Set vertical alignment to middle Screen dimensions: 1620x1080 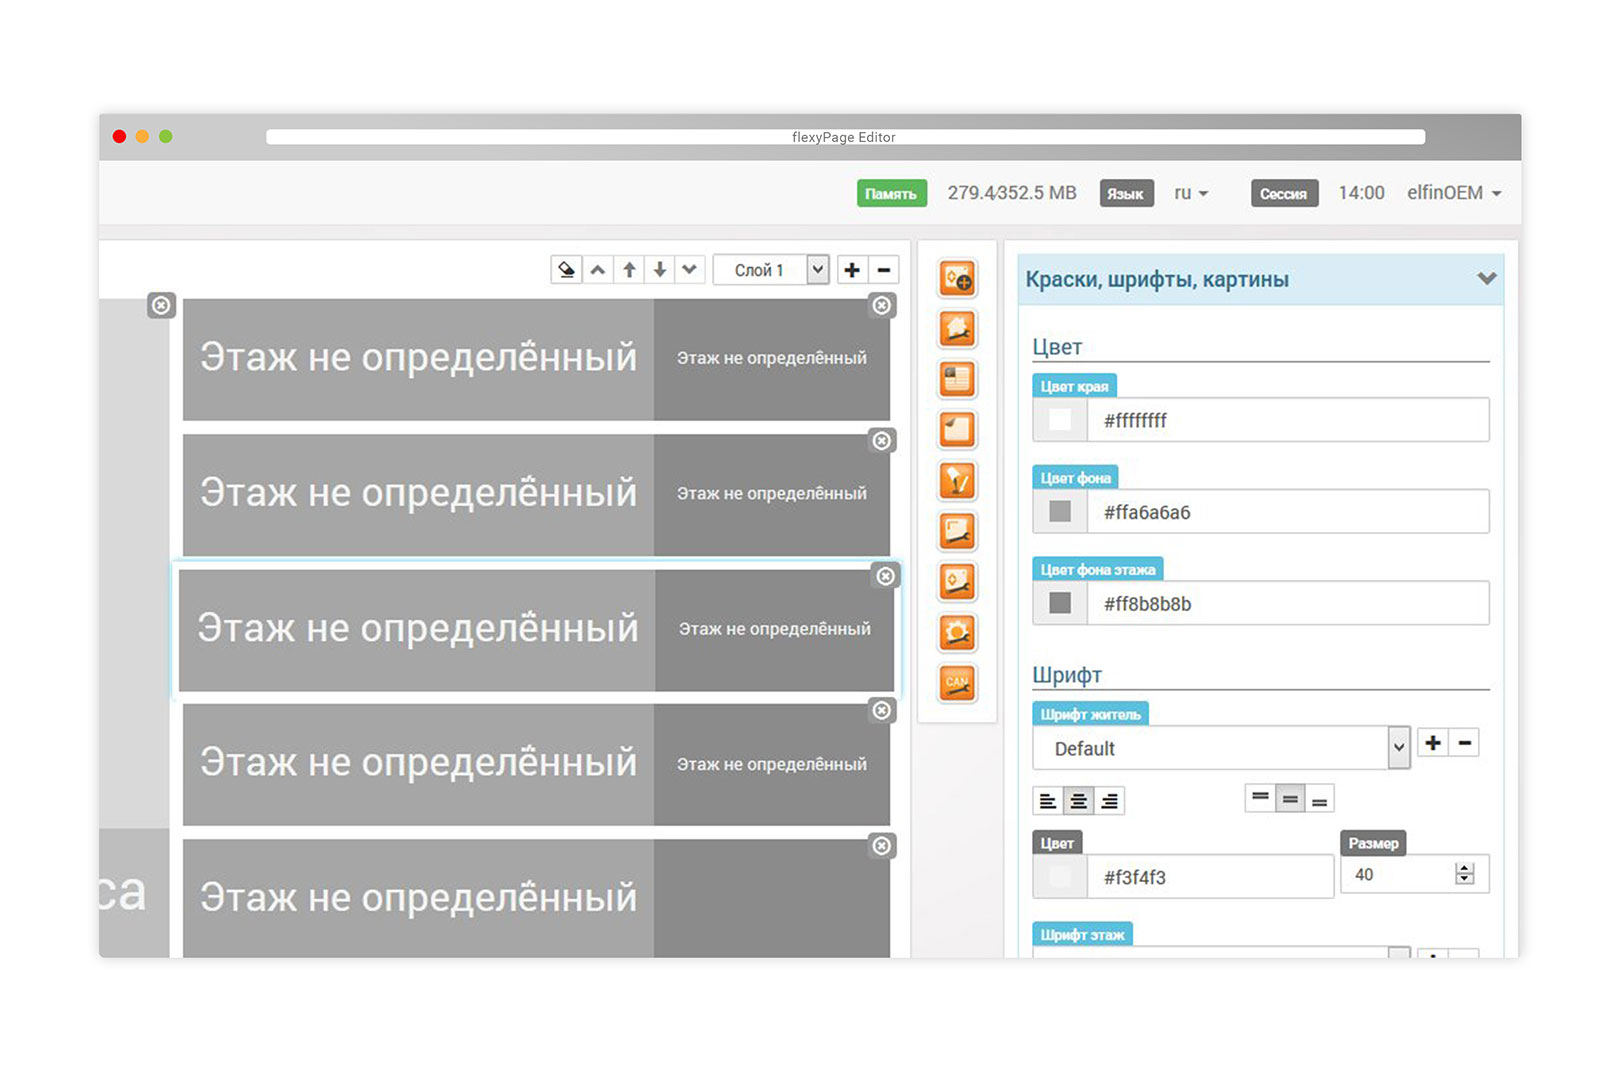(x=1290, y=798)
